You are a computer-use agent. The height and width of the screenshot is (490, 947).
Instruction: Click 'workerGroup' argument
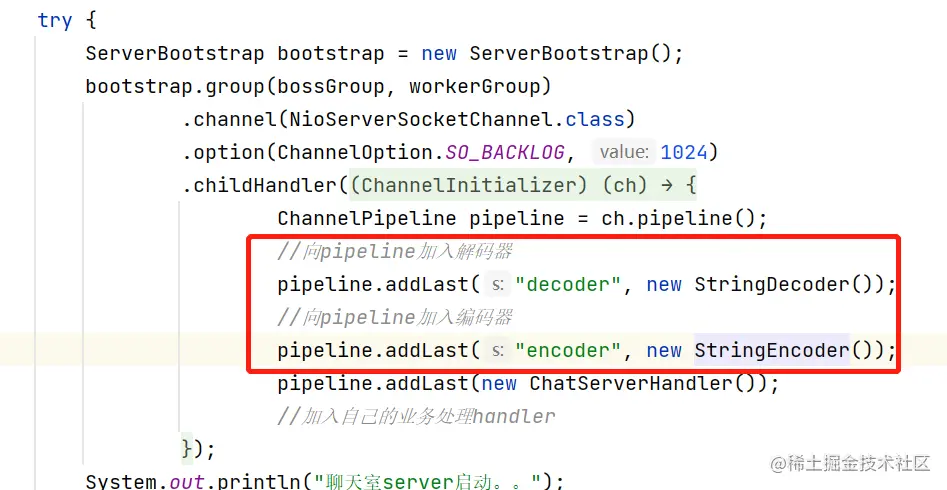474,87
